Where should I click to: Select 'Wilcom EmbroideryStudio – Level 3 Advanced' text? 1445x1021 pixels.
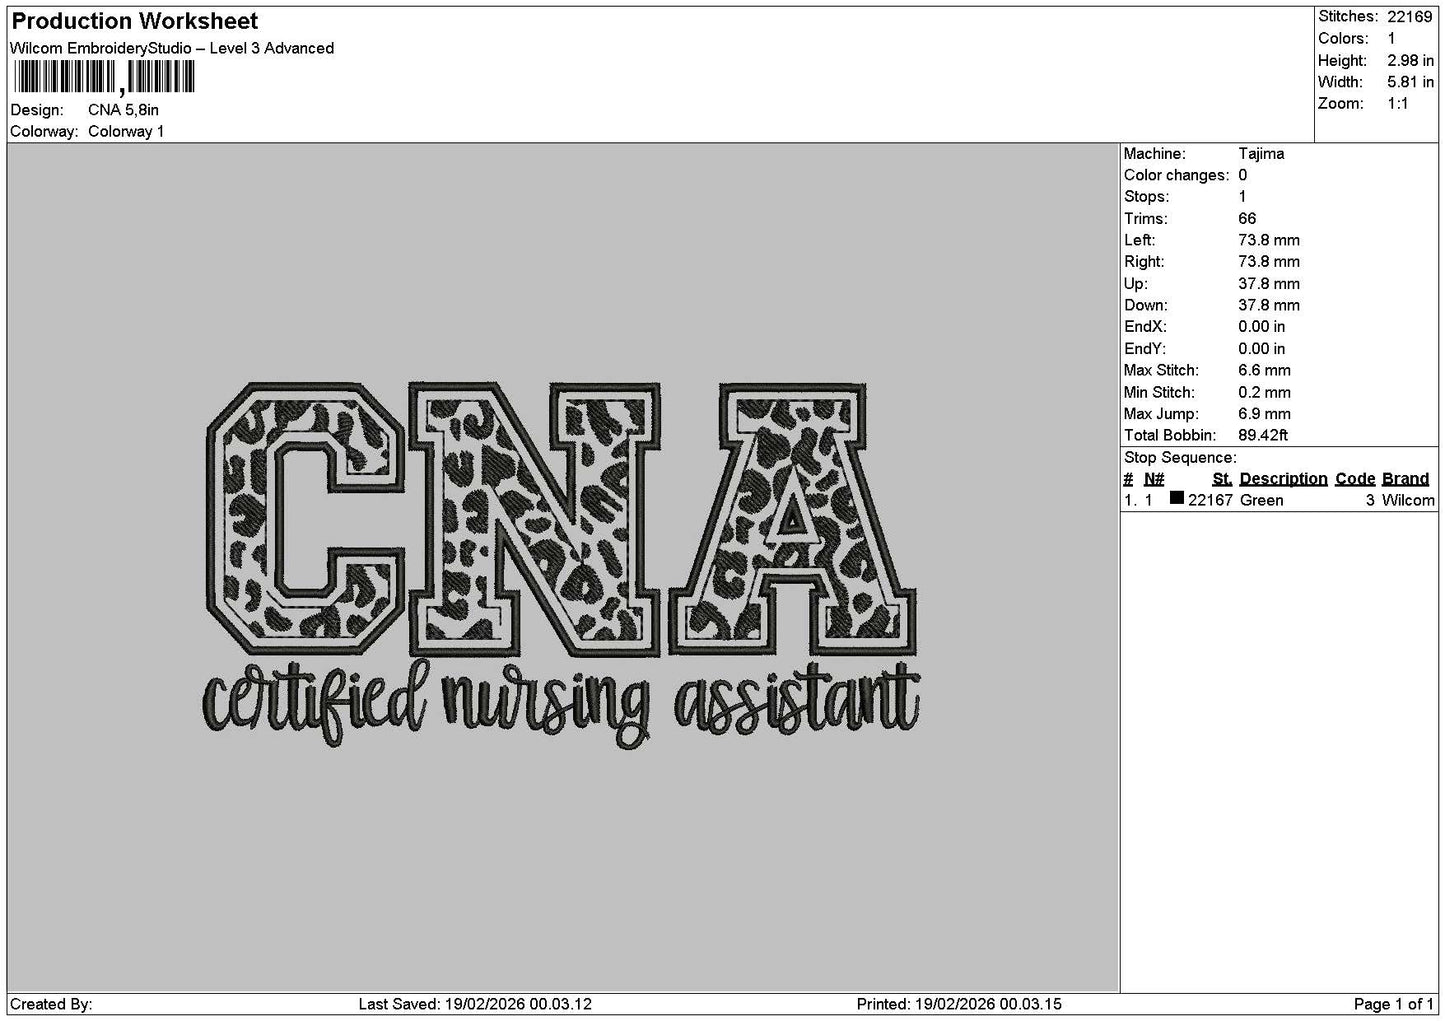172,48
